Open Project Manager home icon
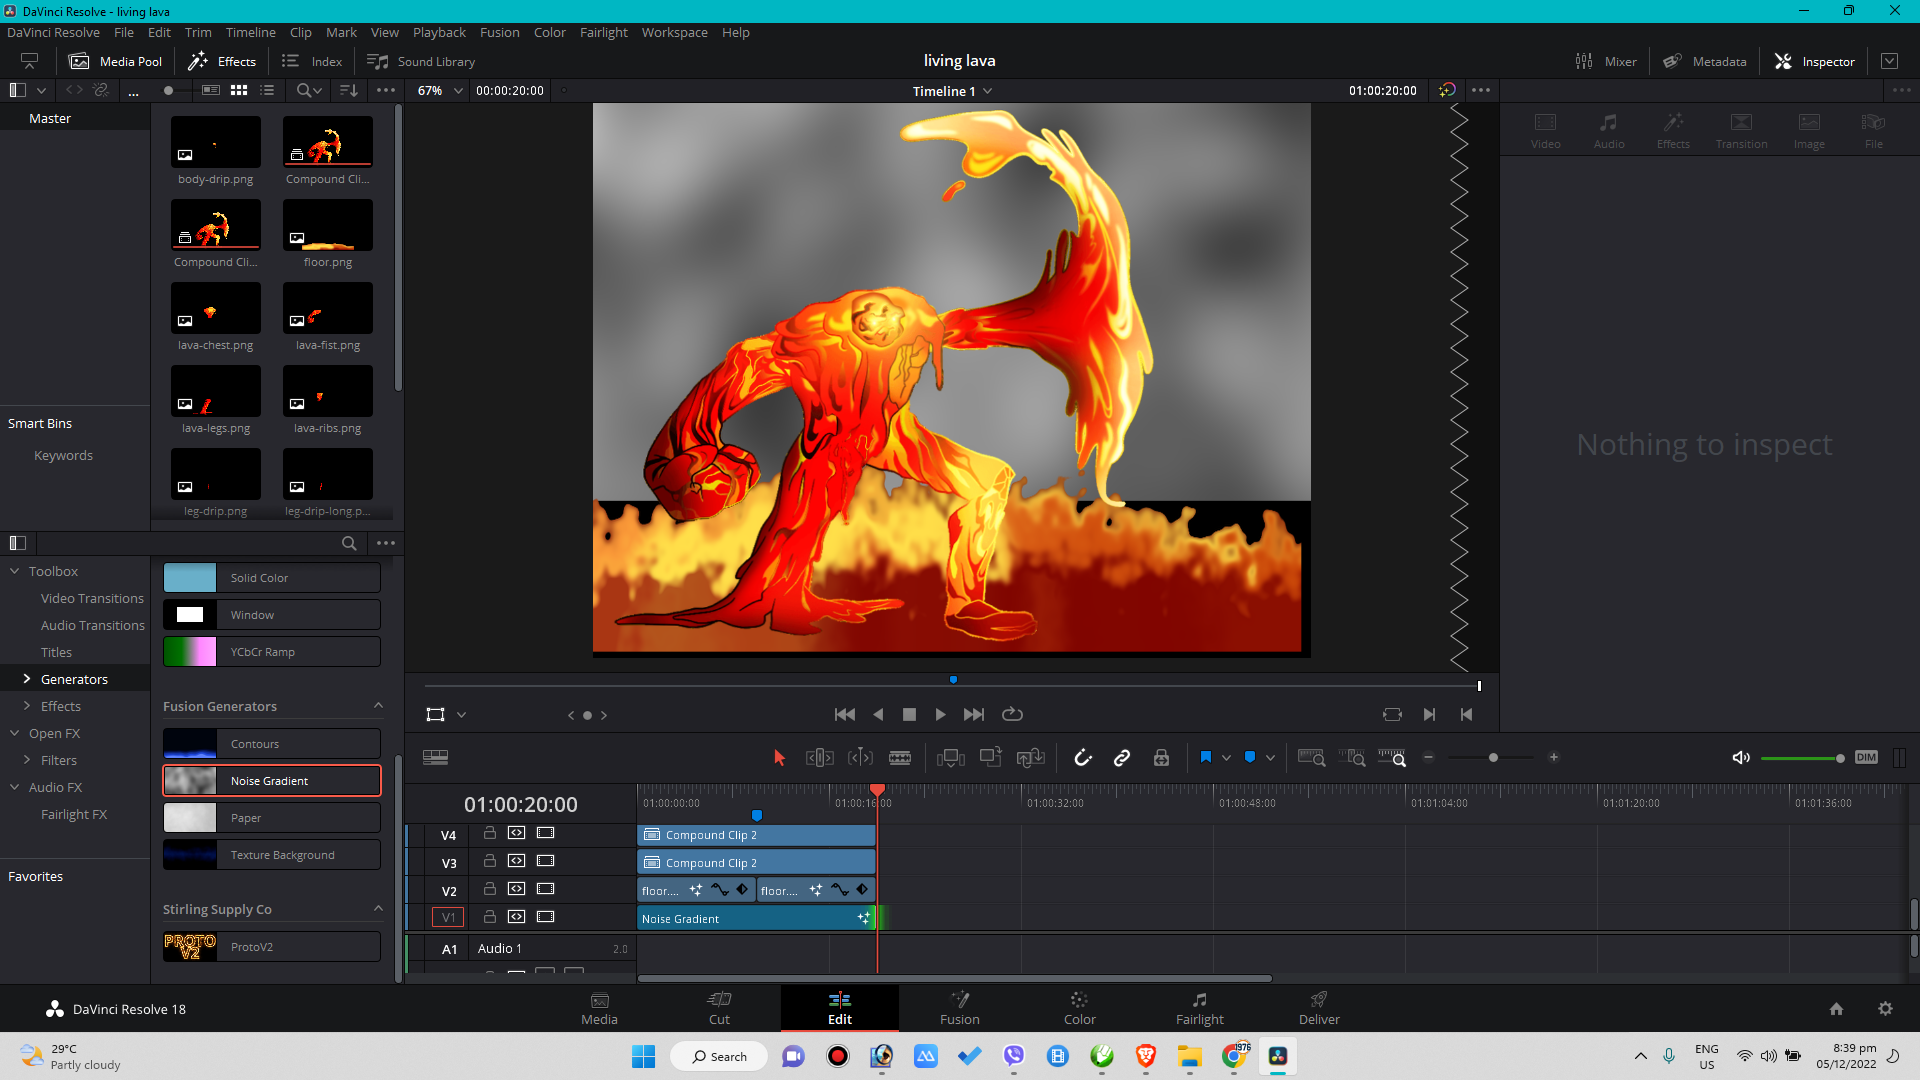Image resolution: width=1920 pixels, height=1080 pixels. click(1836, 1009)
